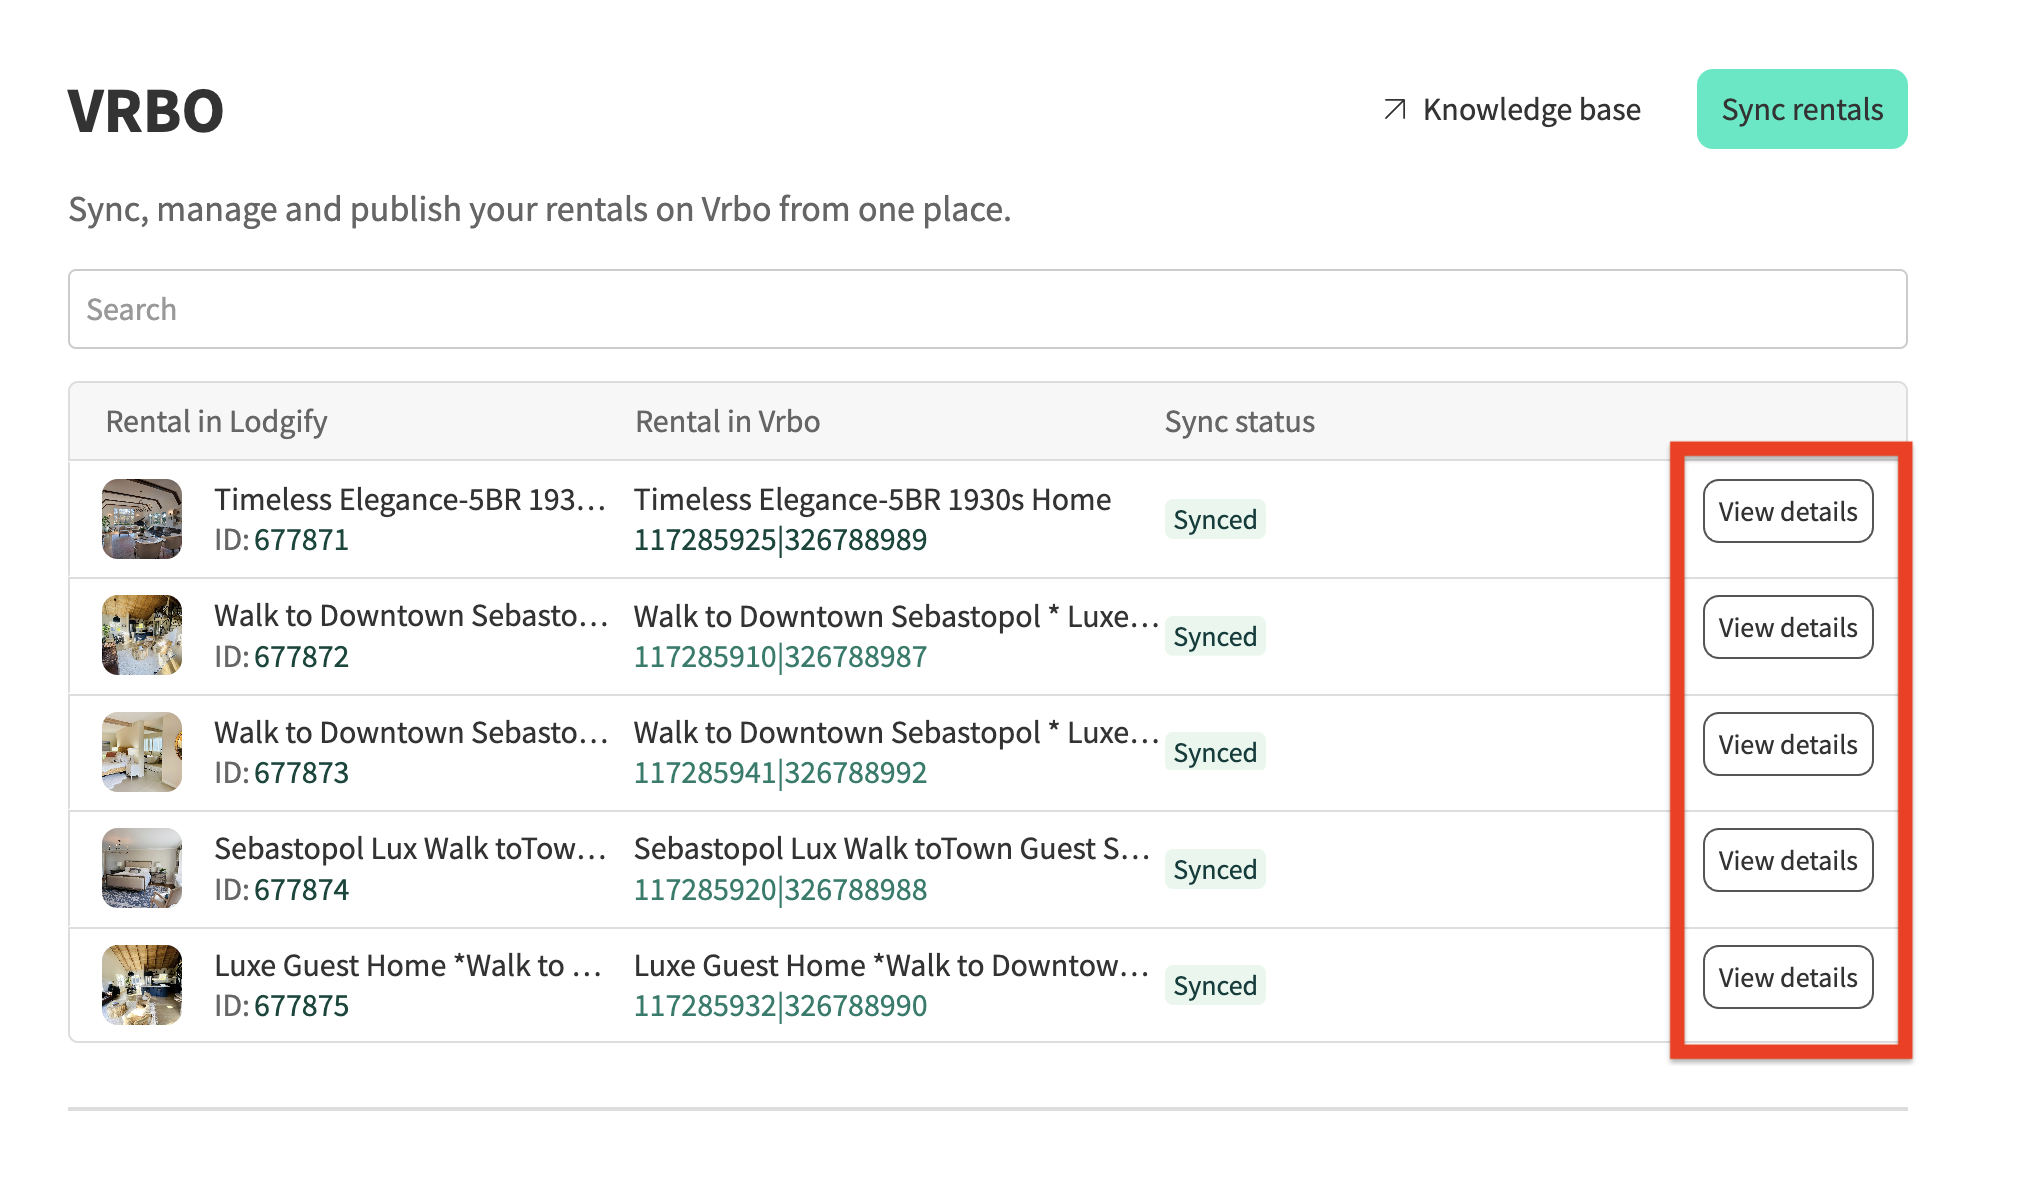This screenshot has width=2039, height=1181.
Task: Open Vrbo listing 117285932|326788990
Action: [x=780, y=1006]
